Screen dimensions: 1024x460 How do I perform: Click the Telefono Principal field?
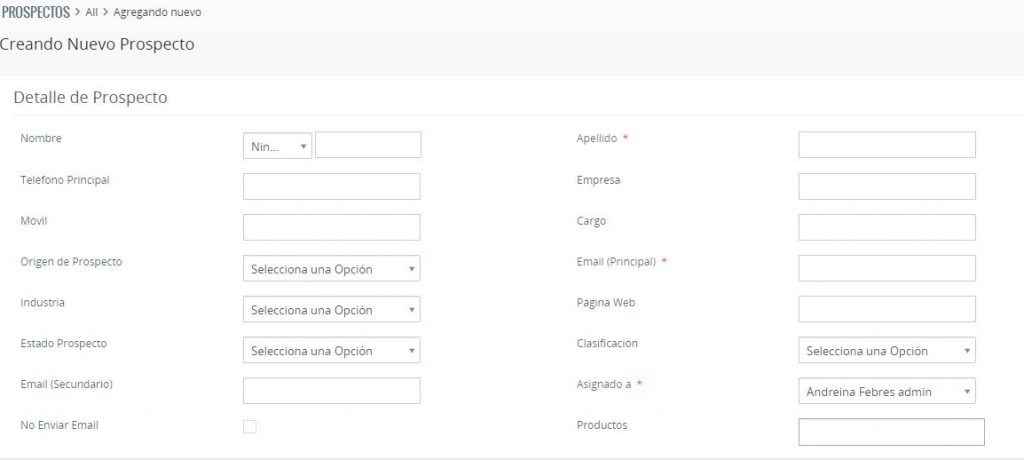click(331, 186)
